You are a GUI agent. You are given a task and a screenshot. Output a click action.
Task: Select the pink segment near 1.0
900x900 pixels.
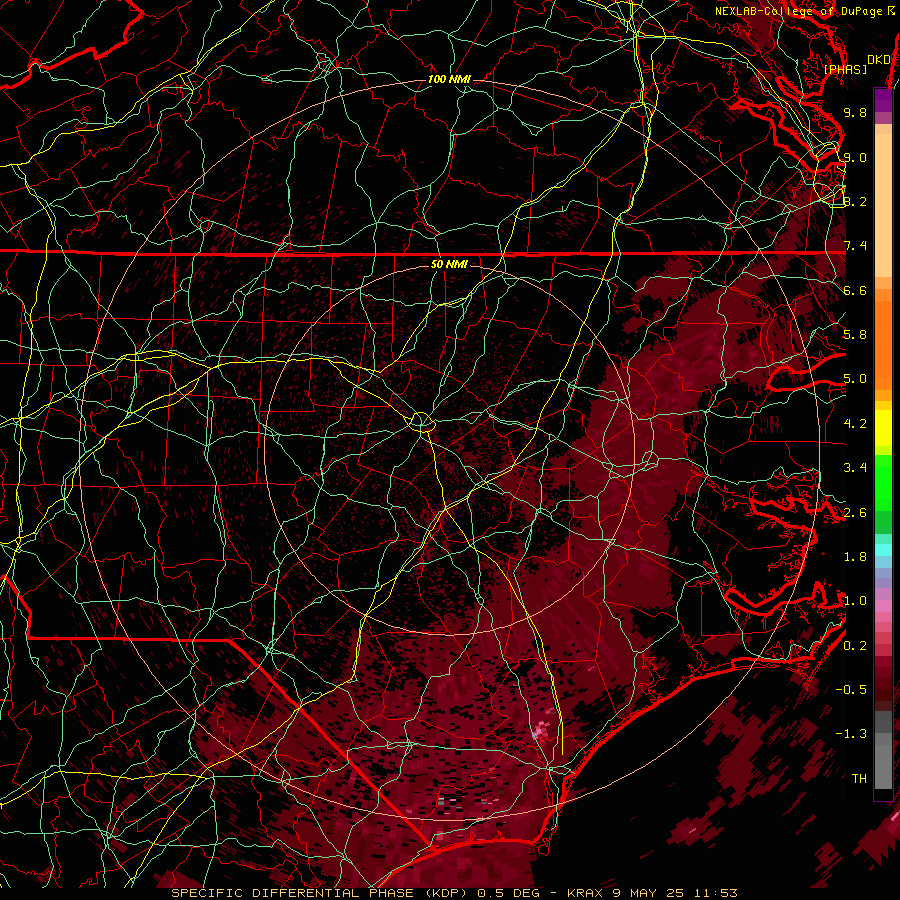tap(883, 606)
